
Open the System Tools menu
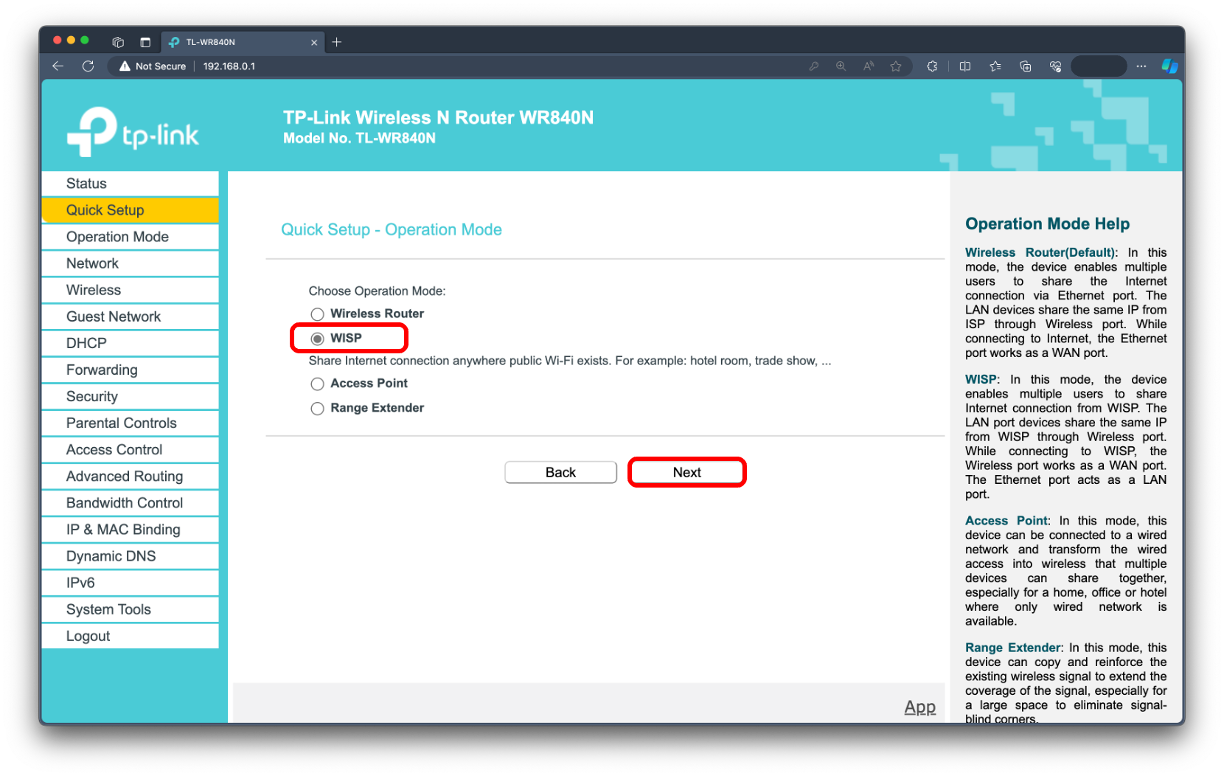[108, 610]
